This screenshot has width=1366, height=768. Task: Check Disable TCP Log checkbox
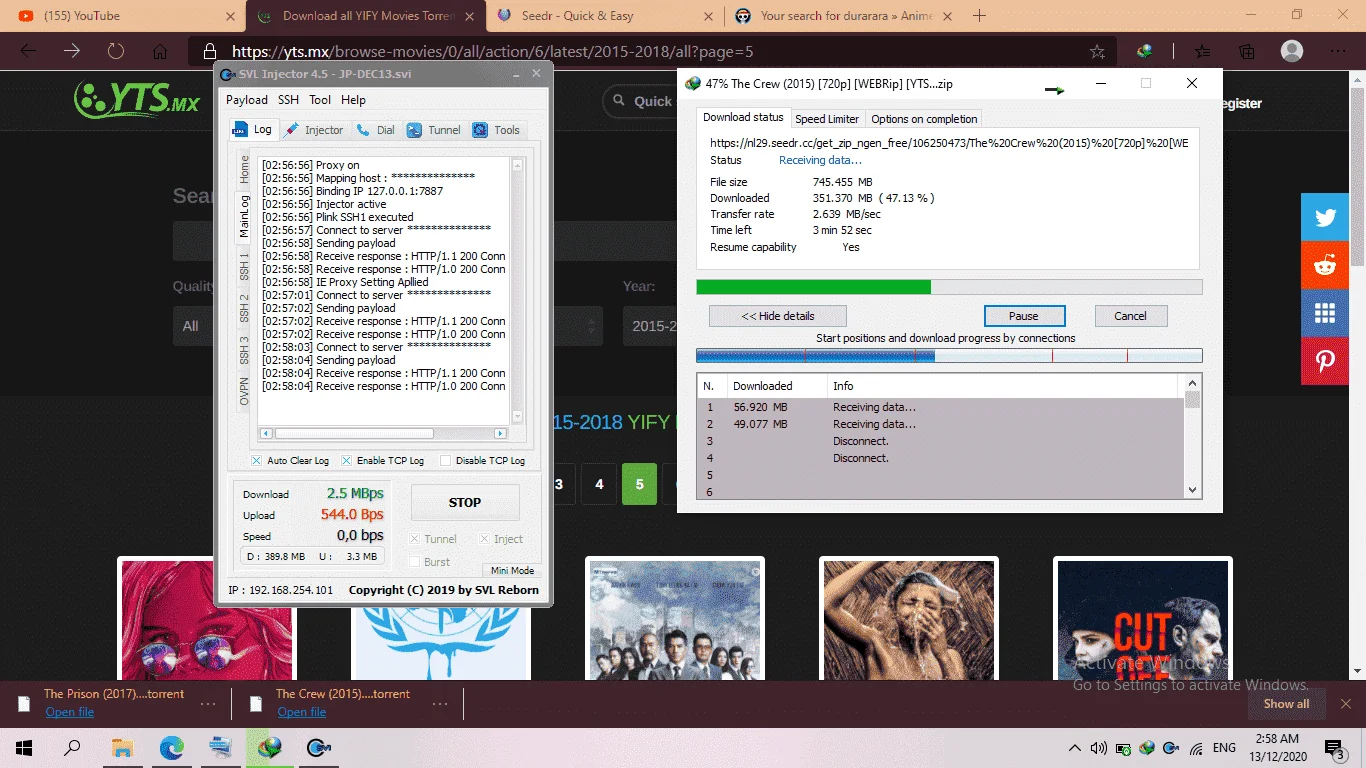445,461
